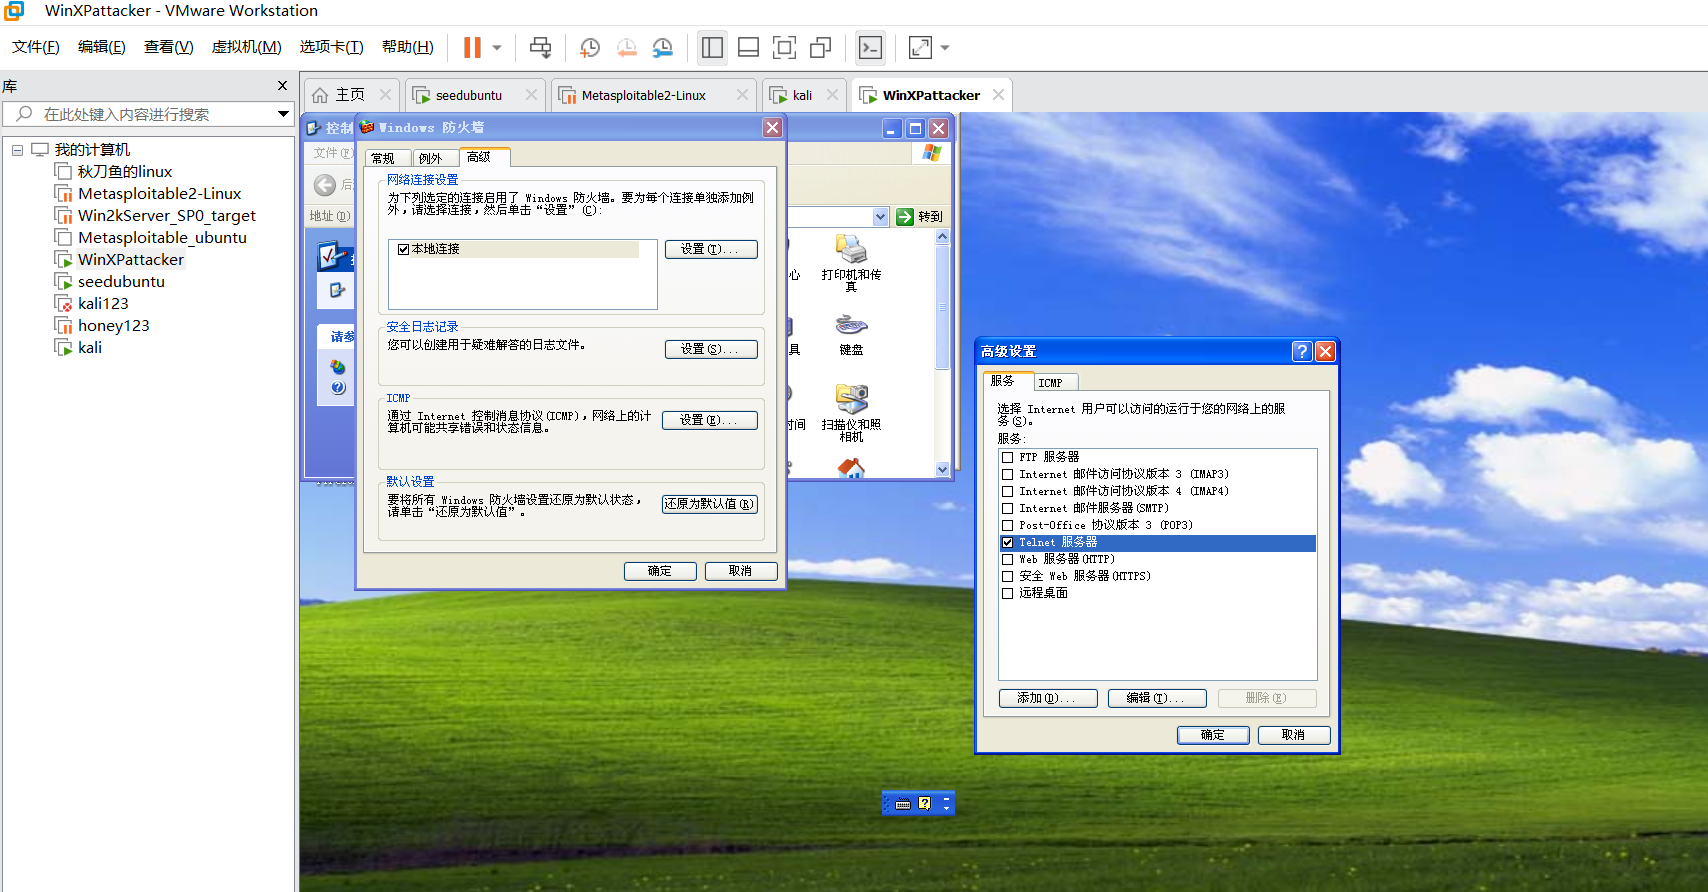Click the send Ctrl+Alt+Del toolbar icon

pyautogui.click(x=540, y=47)
